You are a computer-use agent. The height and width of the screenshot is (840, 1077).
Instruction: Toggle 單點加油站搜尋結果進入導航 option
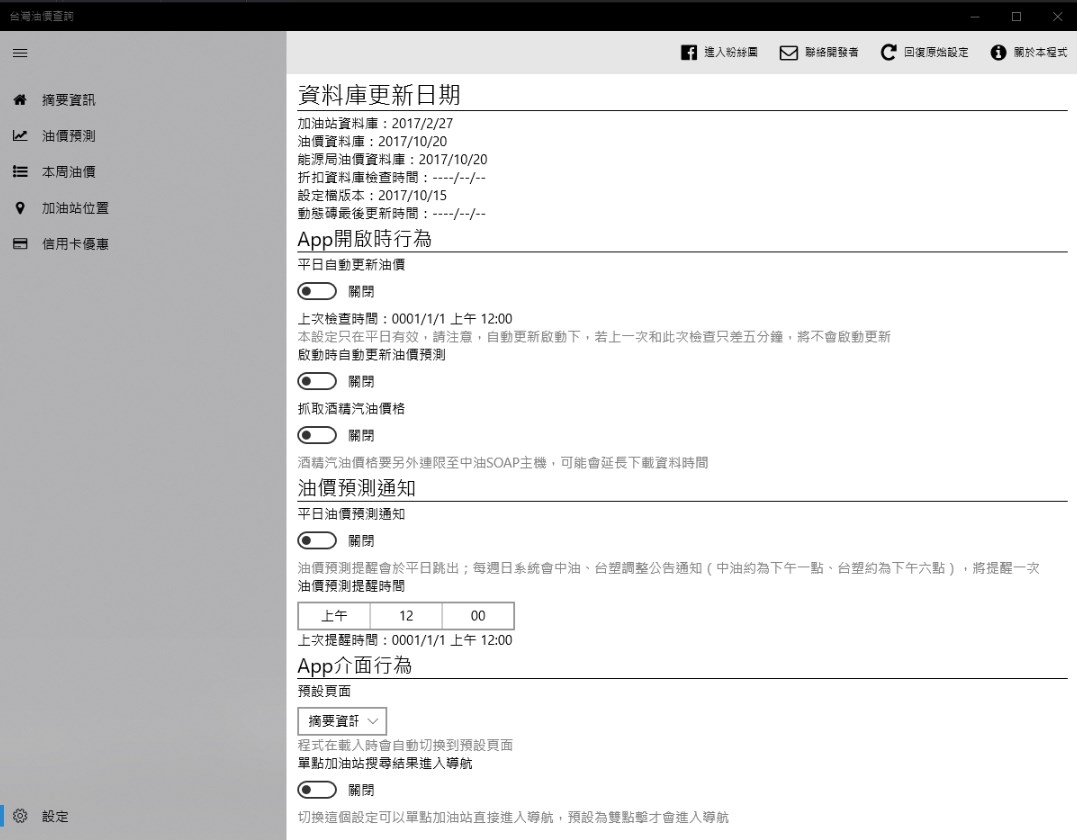click(317, 789)
